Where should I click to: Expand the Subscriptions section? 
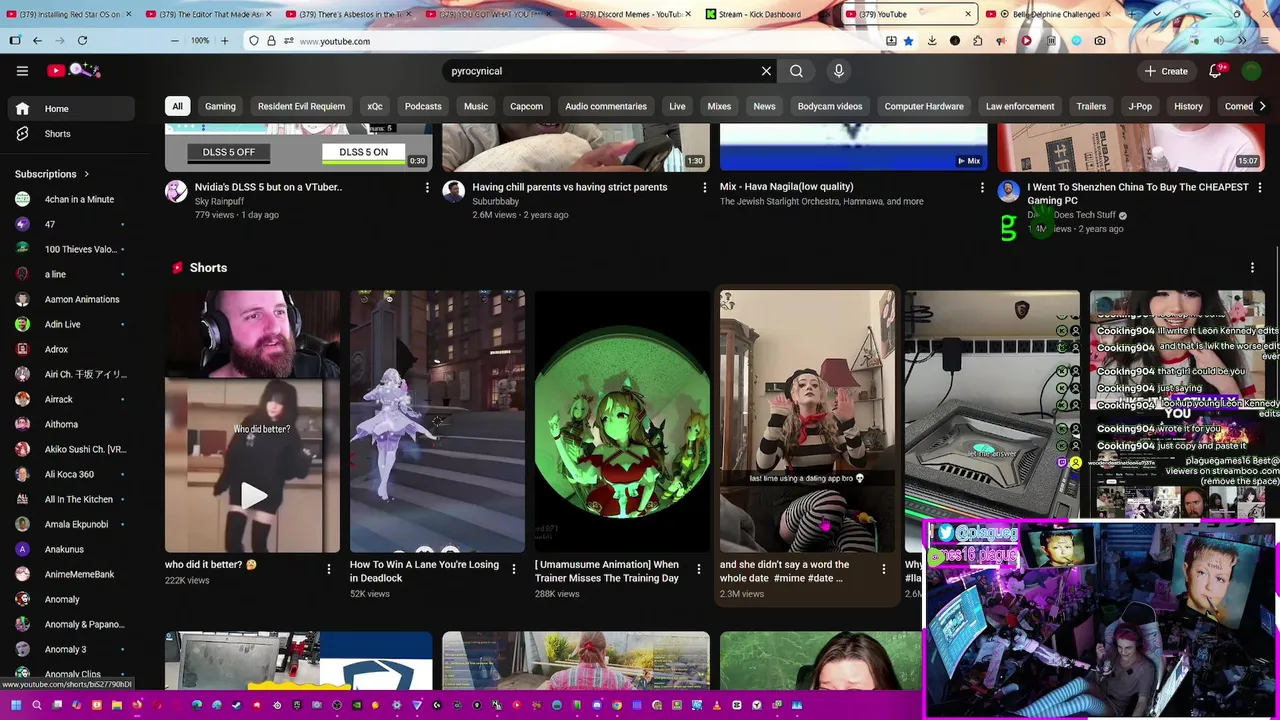tap(52, 174)
